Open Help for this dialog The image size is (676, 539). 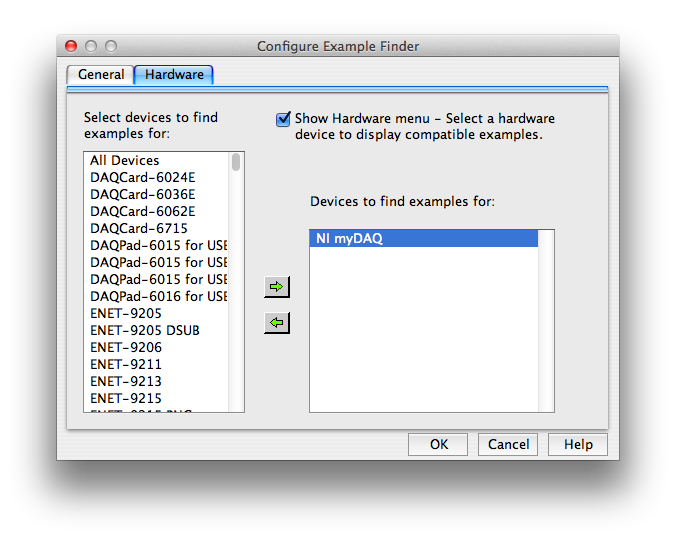pos(578,445)
